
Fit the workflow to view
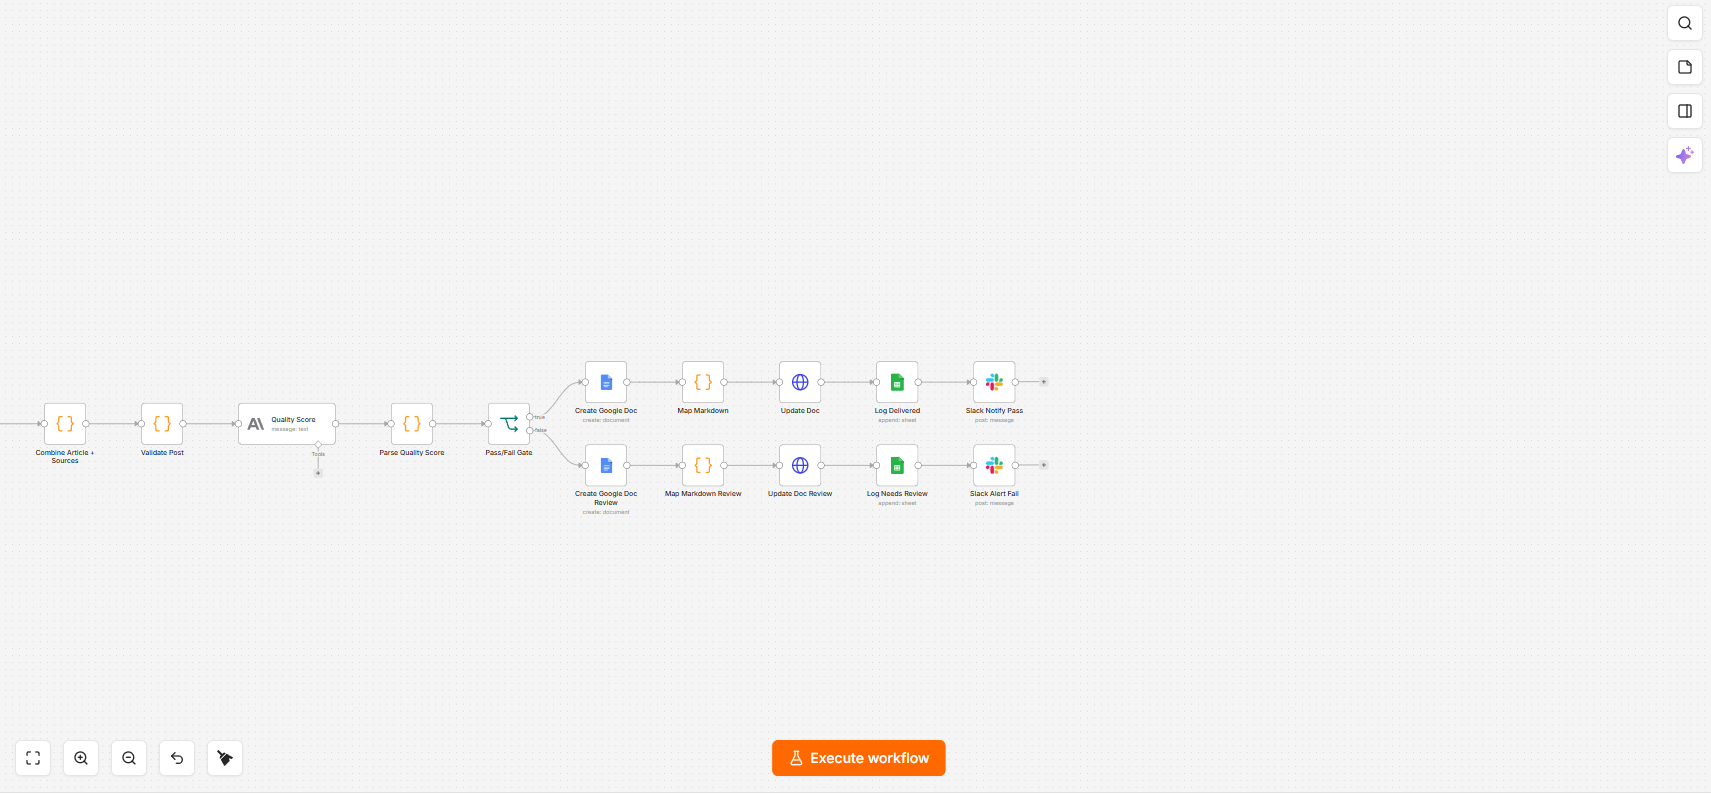[x=33, y=758]
